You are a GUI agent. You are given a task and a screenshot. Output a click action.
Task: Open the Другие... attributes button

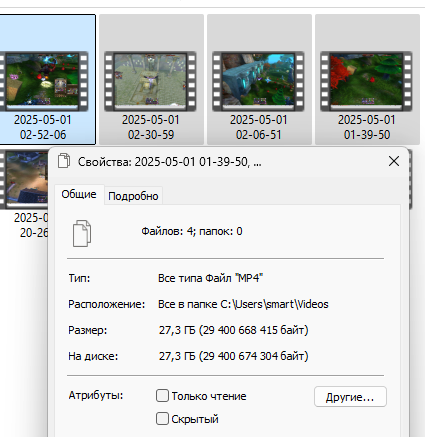click(350, 397)
